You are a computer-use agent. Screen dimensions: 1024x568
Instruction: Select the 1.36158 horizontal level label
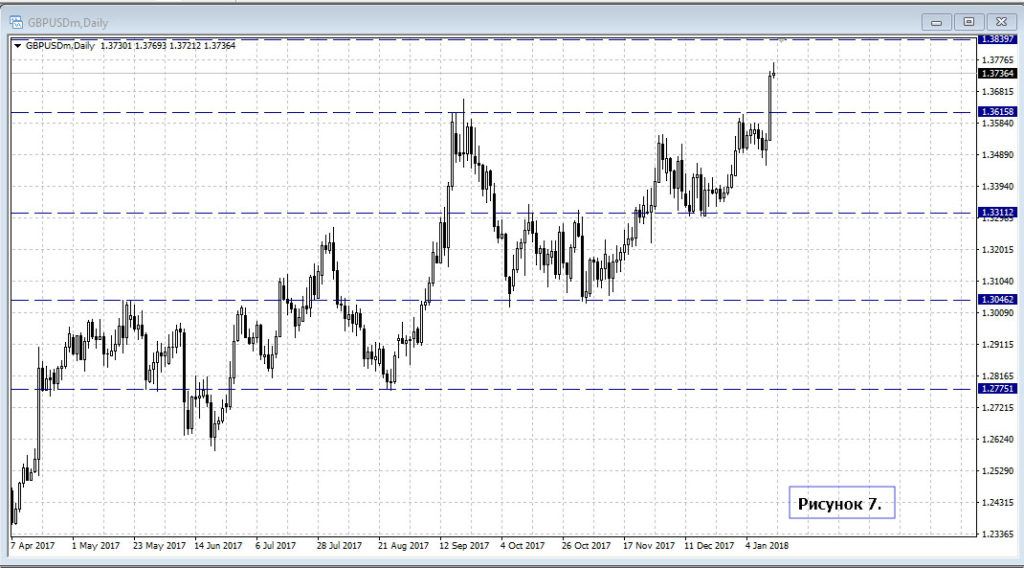coord(998,112)
